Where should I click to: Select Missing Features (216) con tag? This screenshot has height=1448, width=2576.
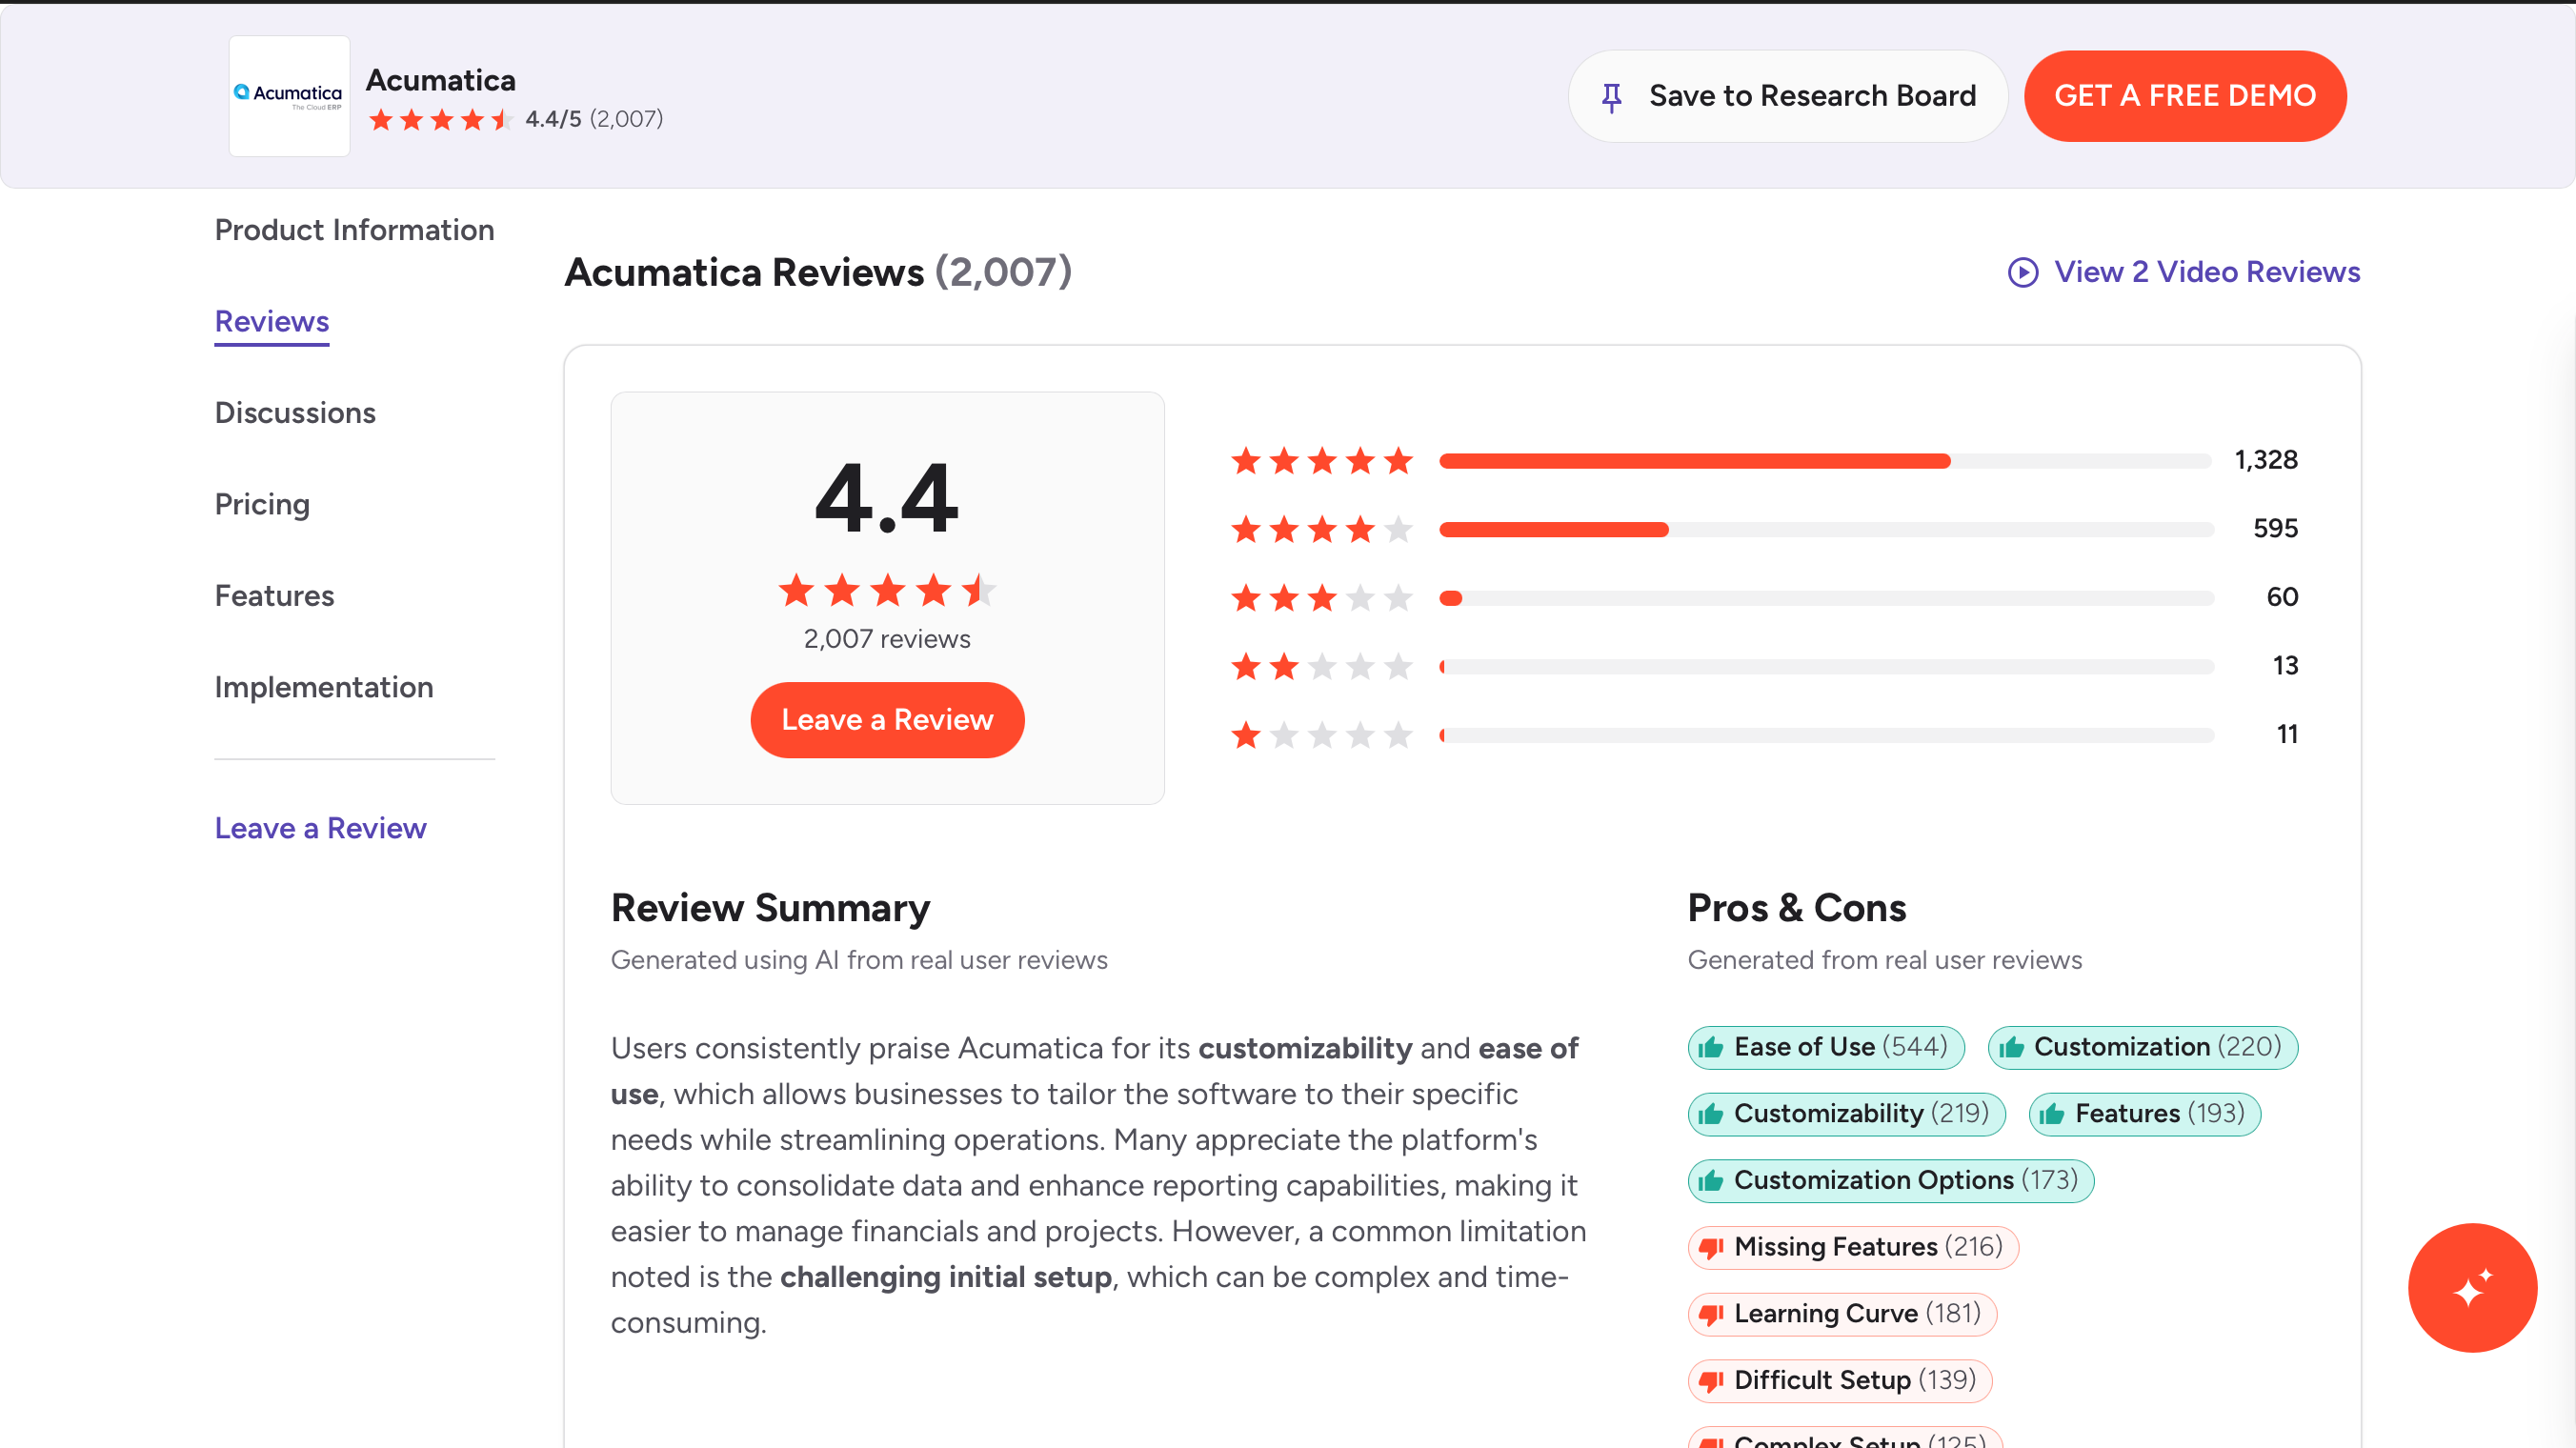pyautogui.click(x=1853, y=1247)
